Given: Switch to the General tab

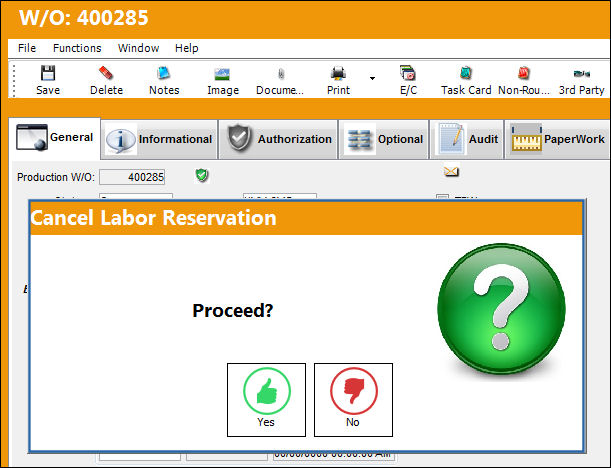Looking at the screenshot, I should pos(55,138).
